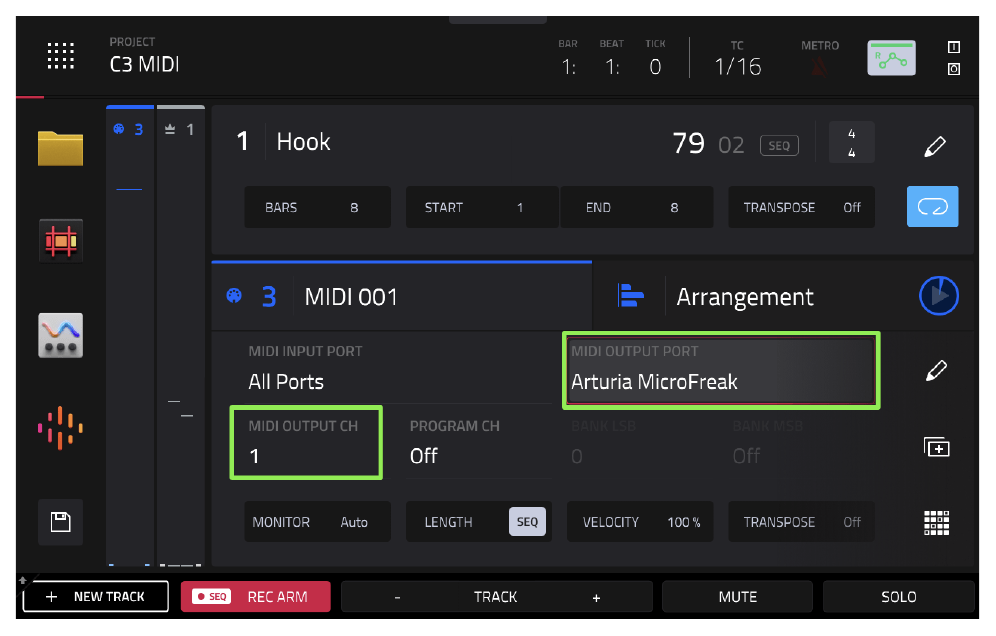Image resolution: width=996 pixels, height=636 pixels.
Task: Click the TICK position value 0
Action: click(x=655, y=66)
